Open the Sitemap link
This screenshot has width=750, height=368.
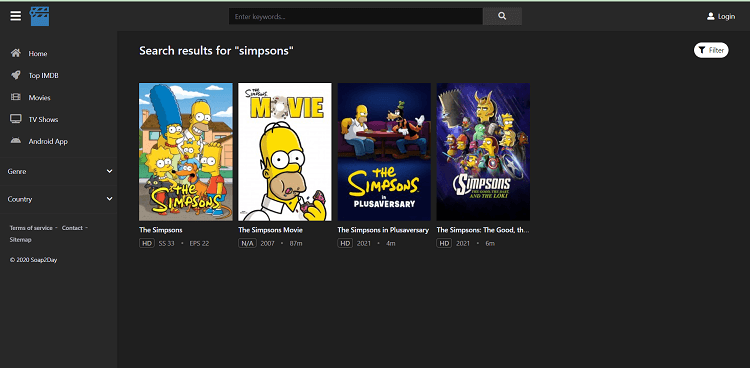pos(21,239)
